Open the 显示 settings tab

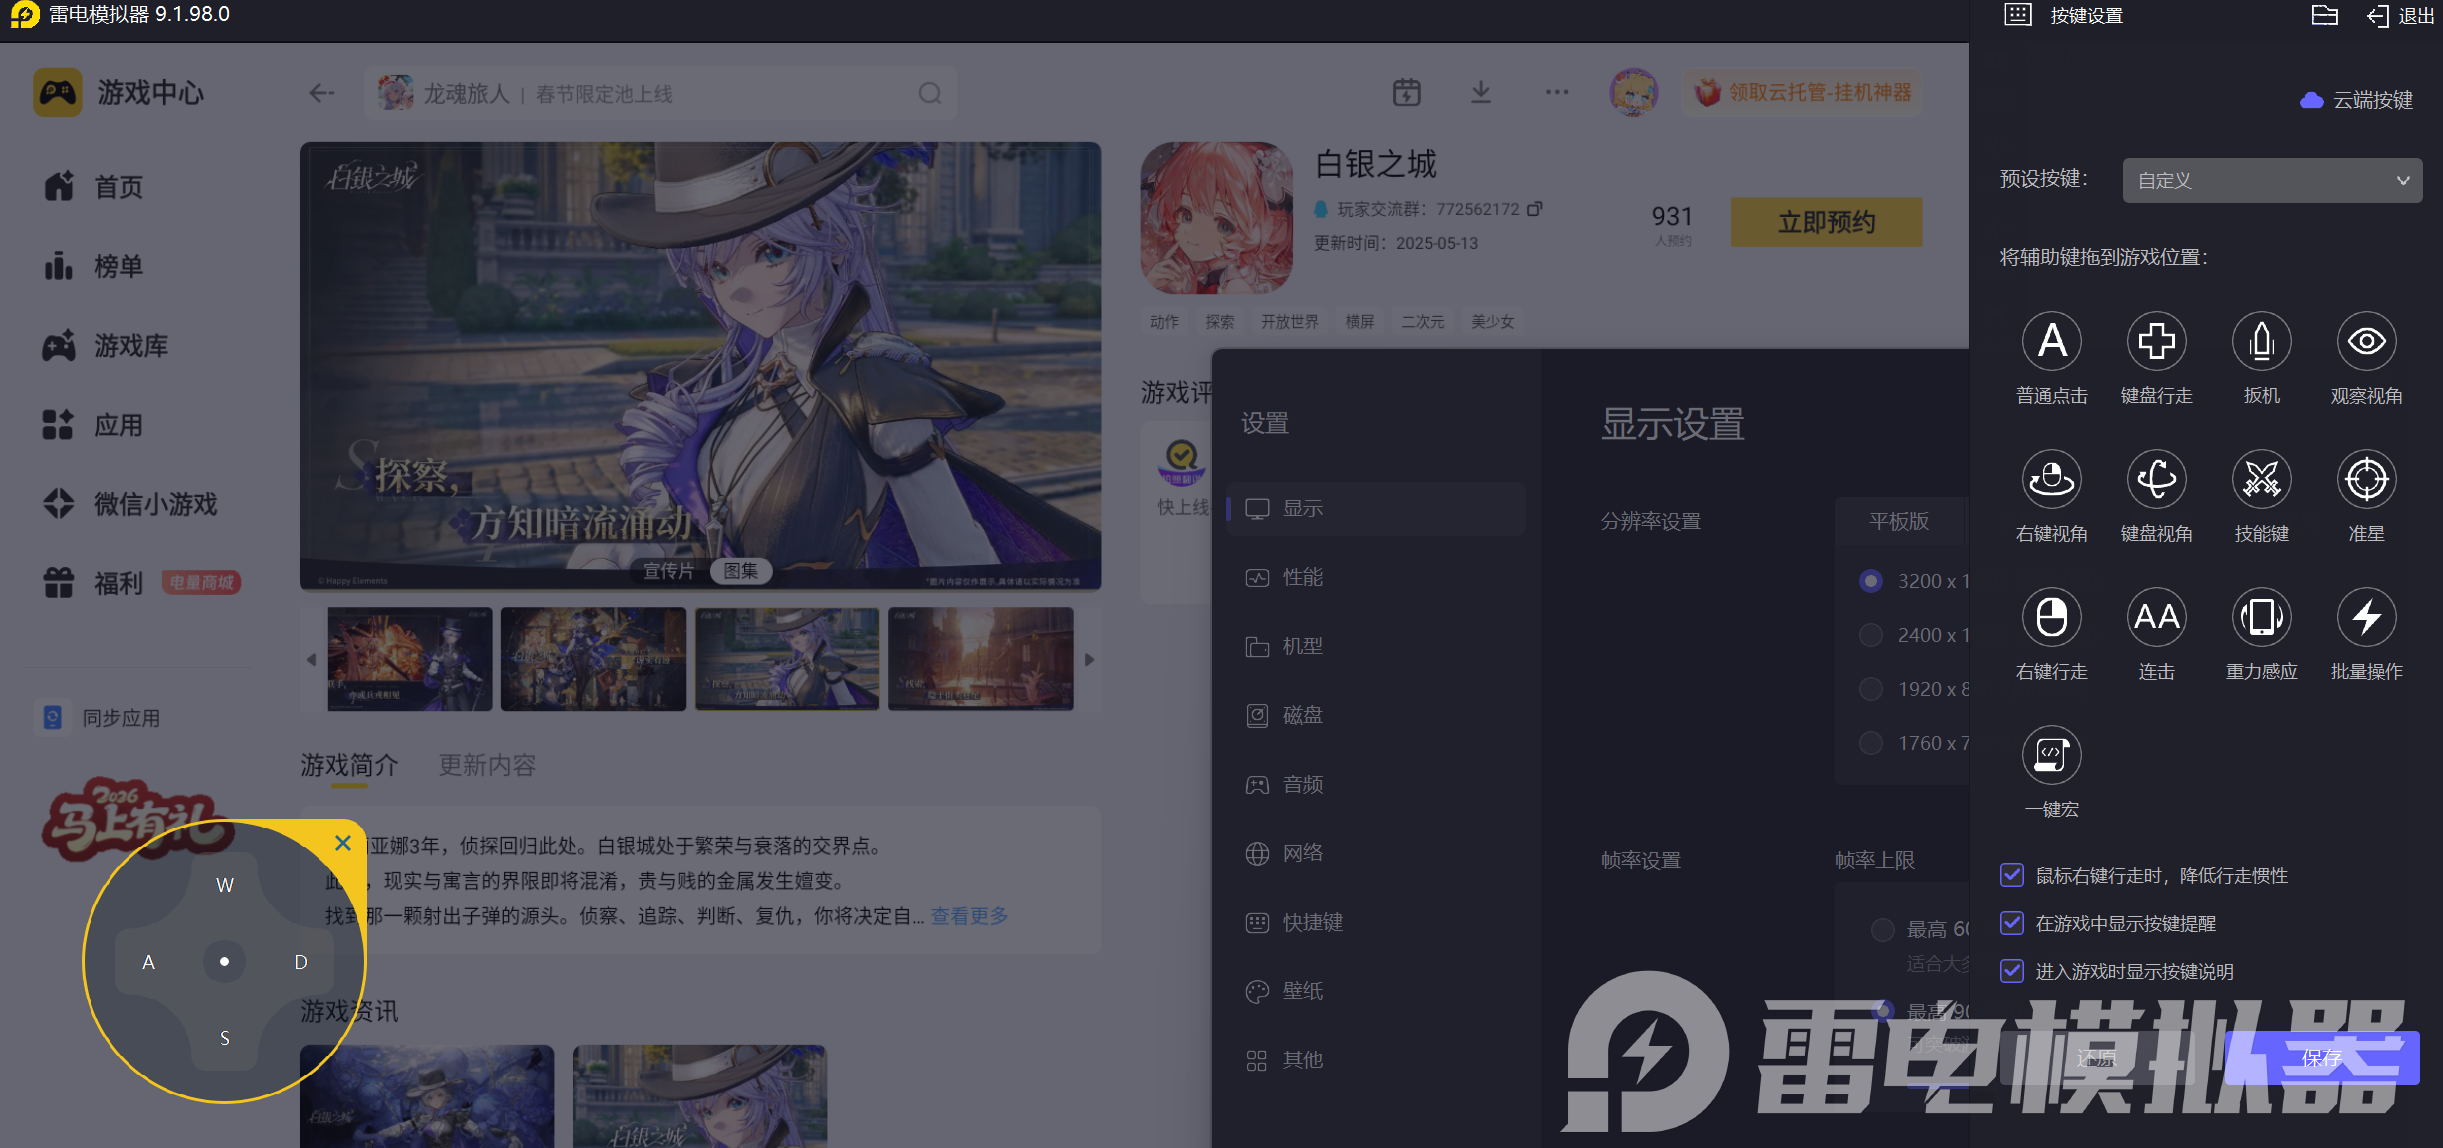(1376, 508)
